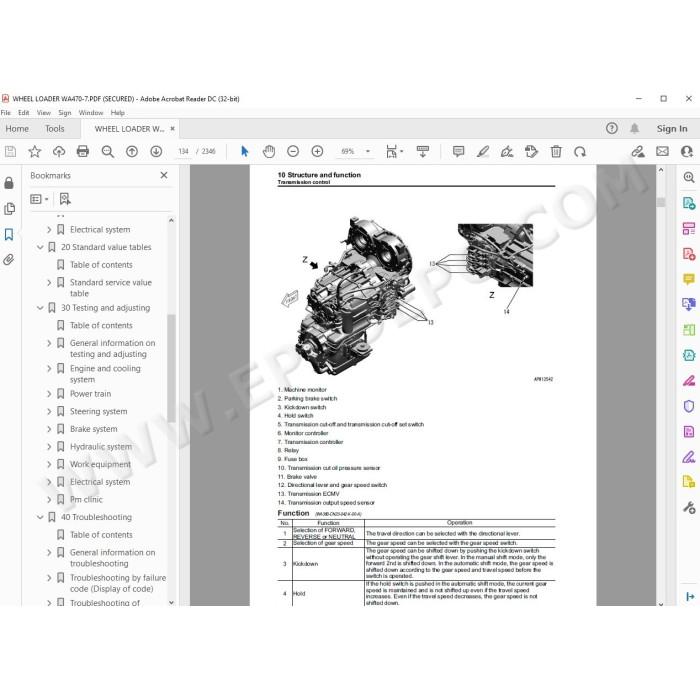
Task: Go to the previous page arrow
Action: coord(132,152)
